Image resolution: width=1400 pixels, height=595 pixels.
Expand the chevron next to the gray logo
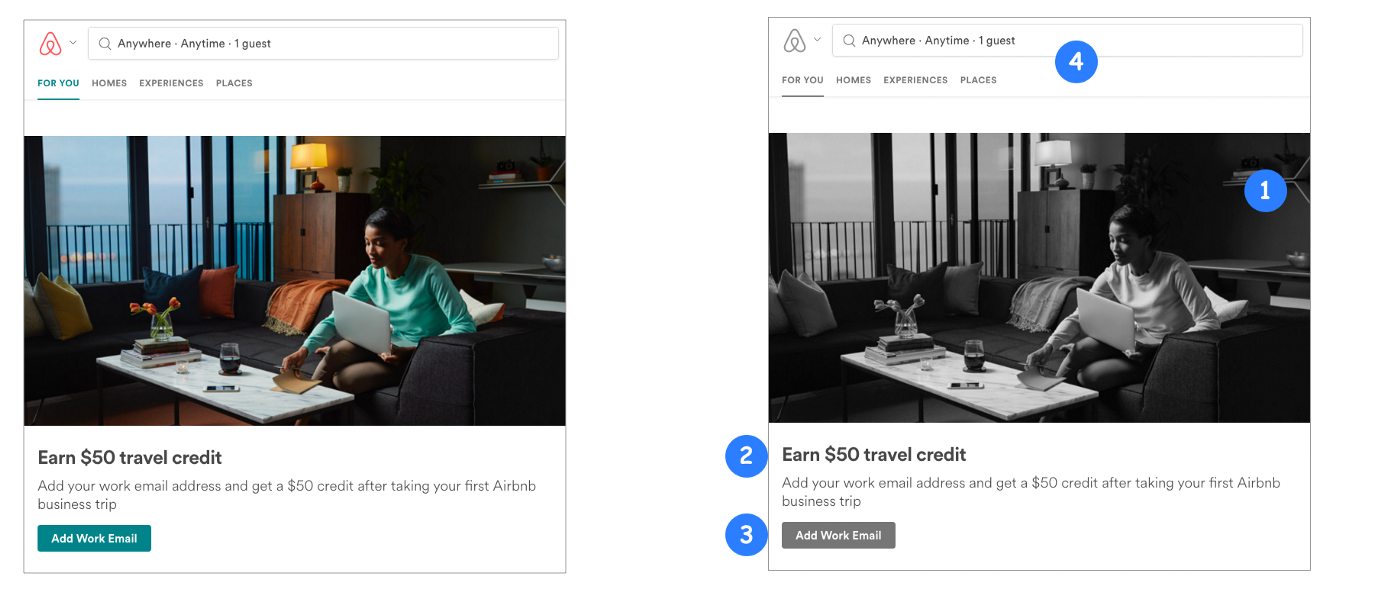click(817, 40)
